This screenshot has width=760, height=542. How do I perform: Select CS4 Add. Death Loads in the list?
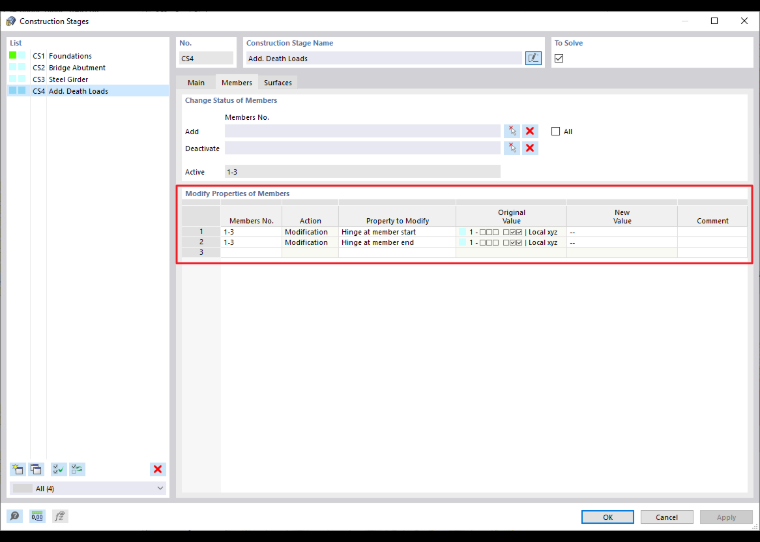tap(88, 91)
